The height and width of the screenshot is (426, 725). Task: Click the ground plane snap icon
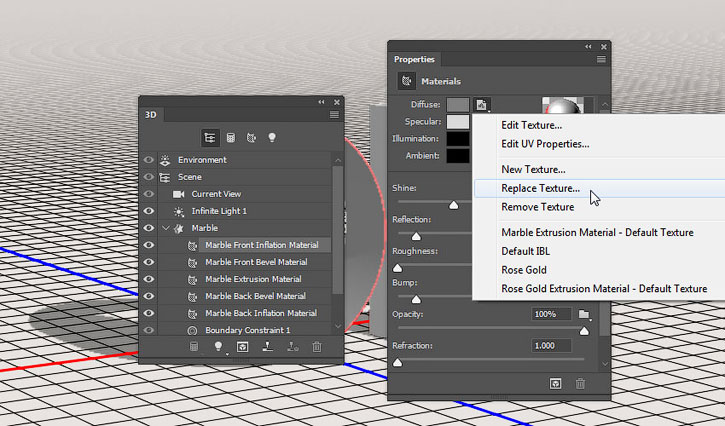click(267, 346)
